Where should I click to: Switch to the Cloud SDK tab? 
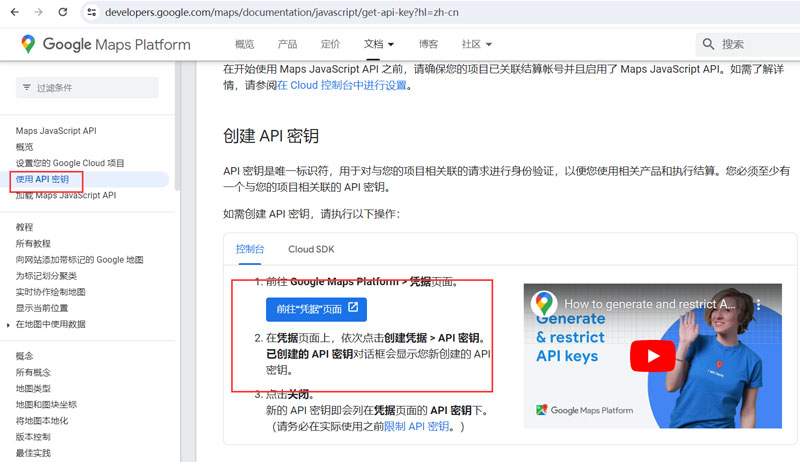click(x=311, y=249)
